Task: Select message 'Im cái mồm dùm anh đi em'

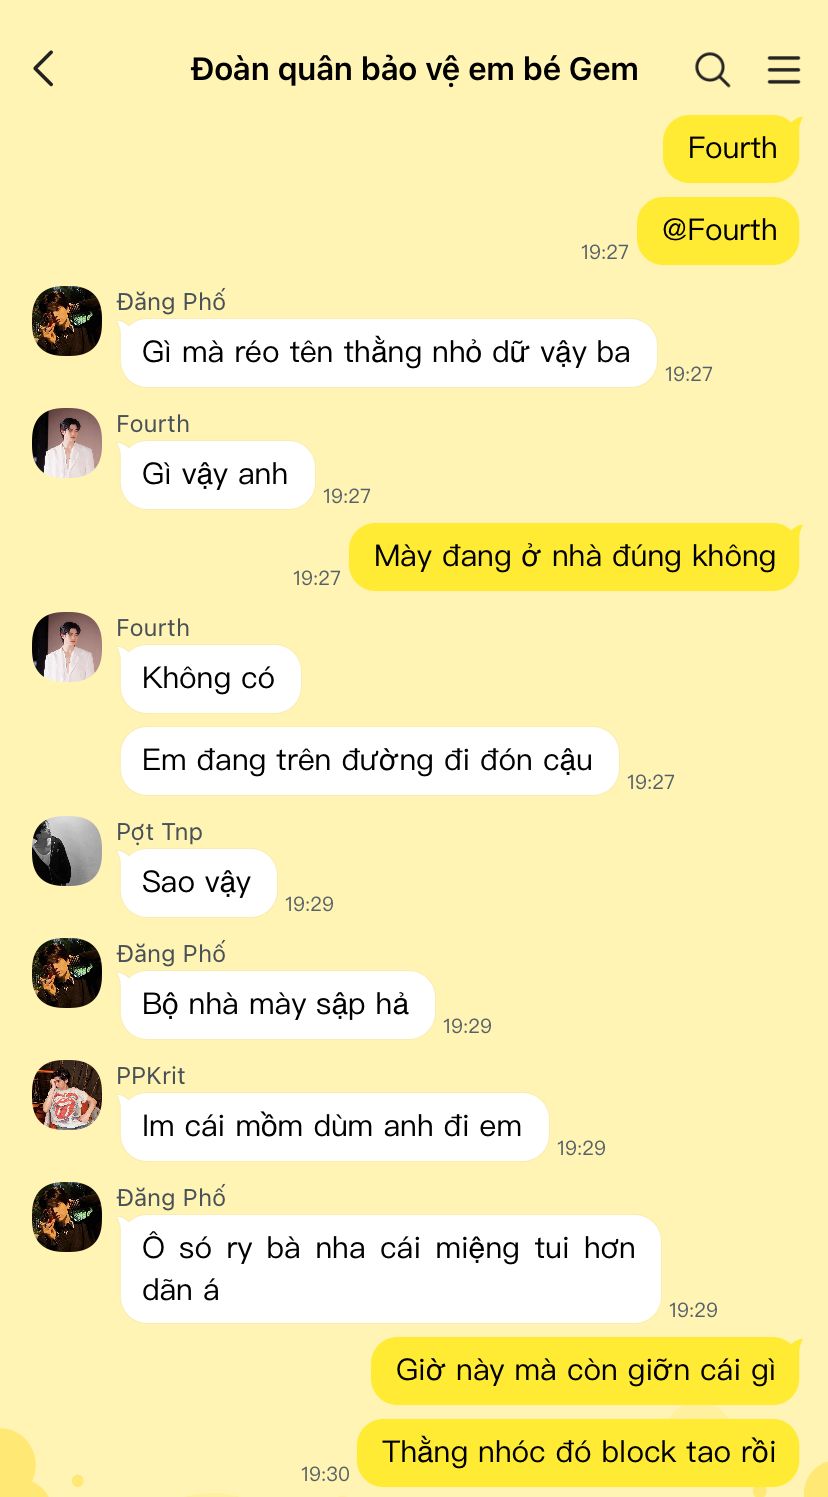Action: [x=334, y=1127]
